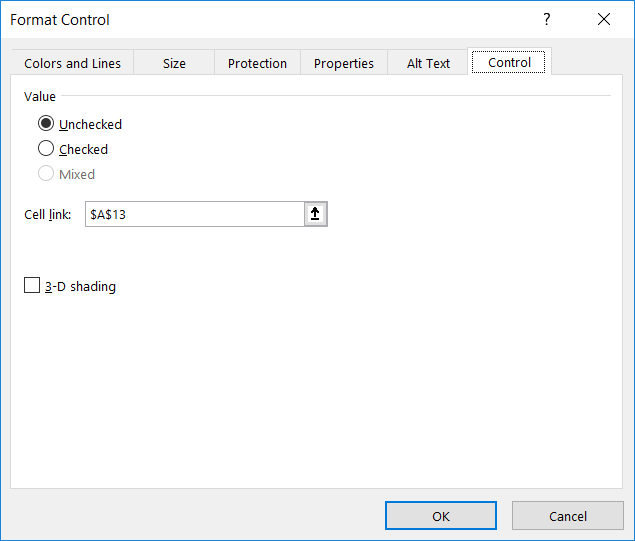Click the "Cell link:" label text
Image resolution: width=635 pixels, height=541 pixels.
[48, 214]
